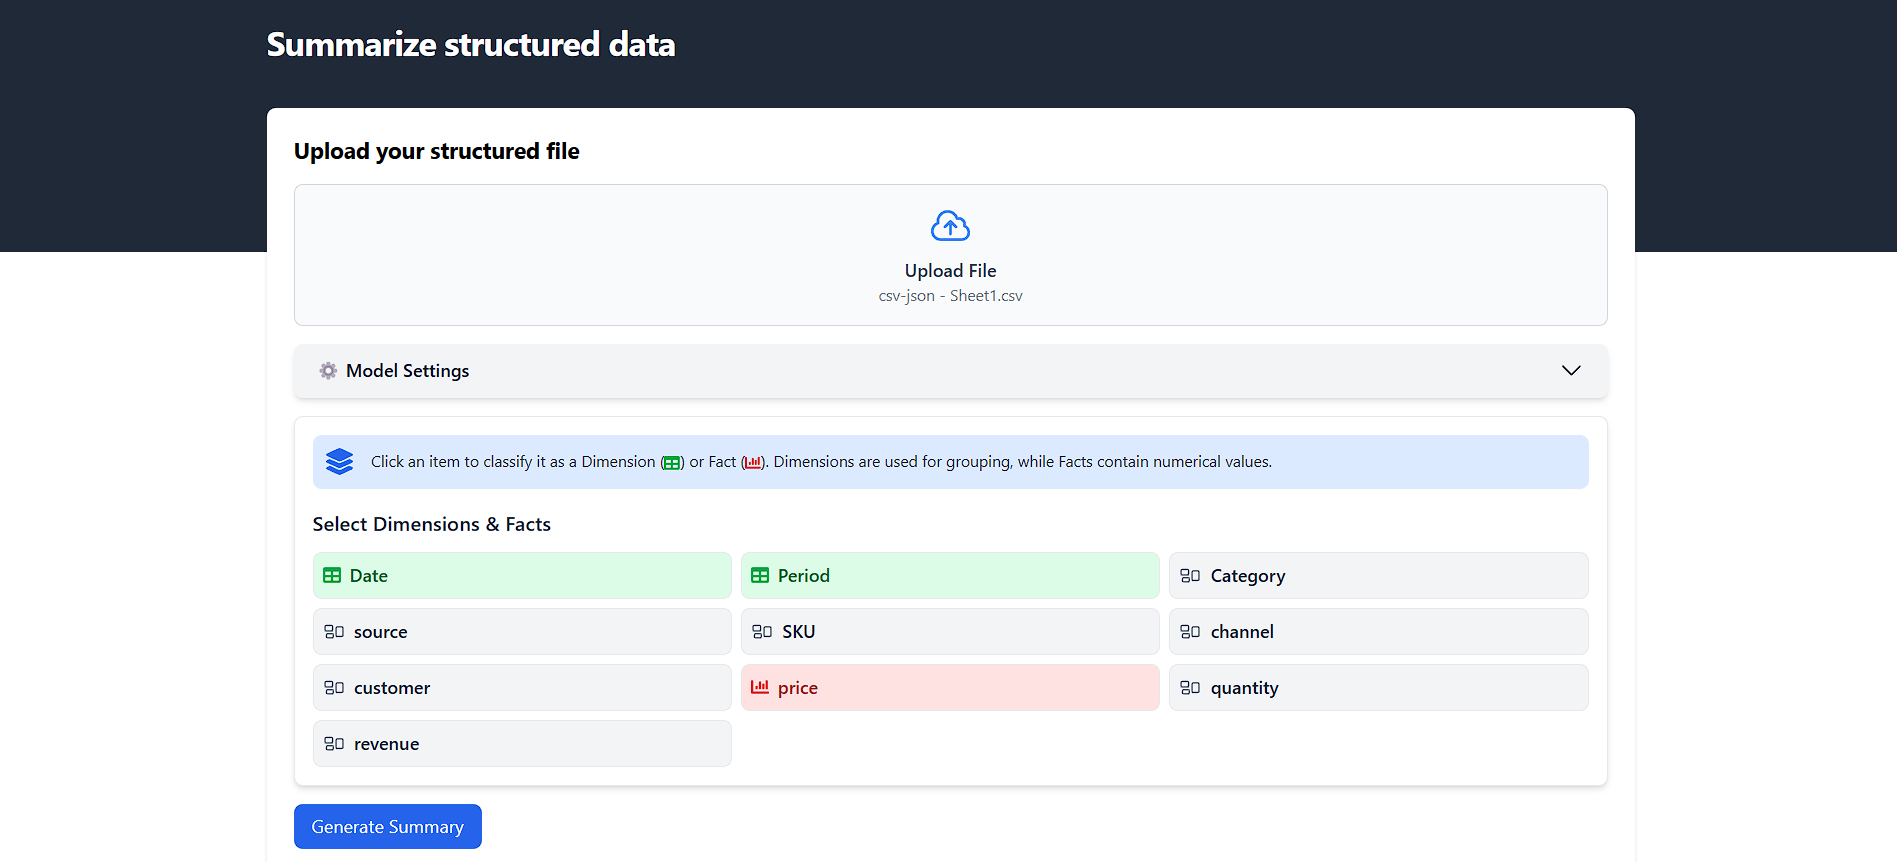
Task: Toggle the price fact field
Action: [x=950, y=688]
